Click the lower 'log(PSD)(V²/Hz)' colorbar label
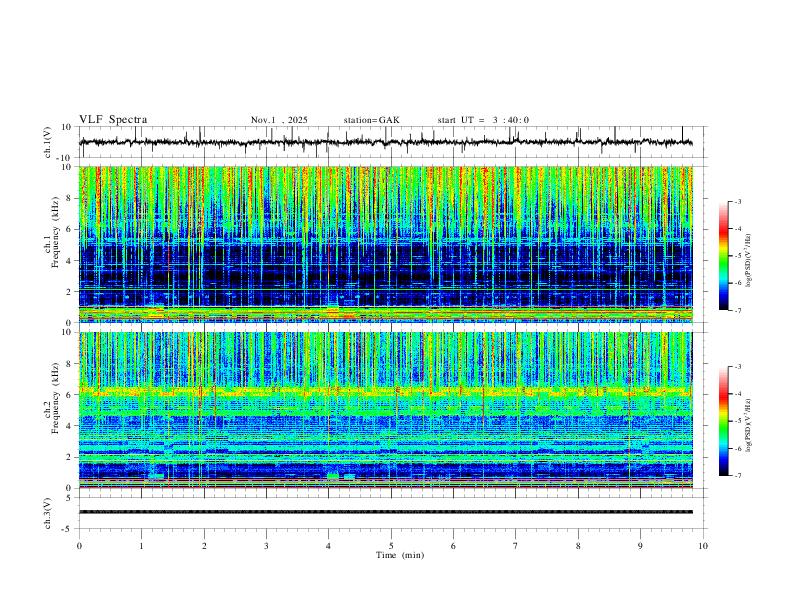The image size is (792, 612). point(748,425)
